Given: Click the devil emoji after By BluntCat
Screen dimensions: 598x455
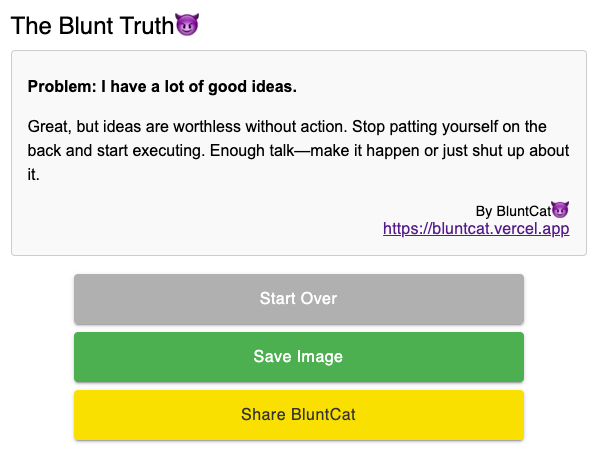Looking at the screenshot, I should coord(560,210).
